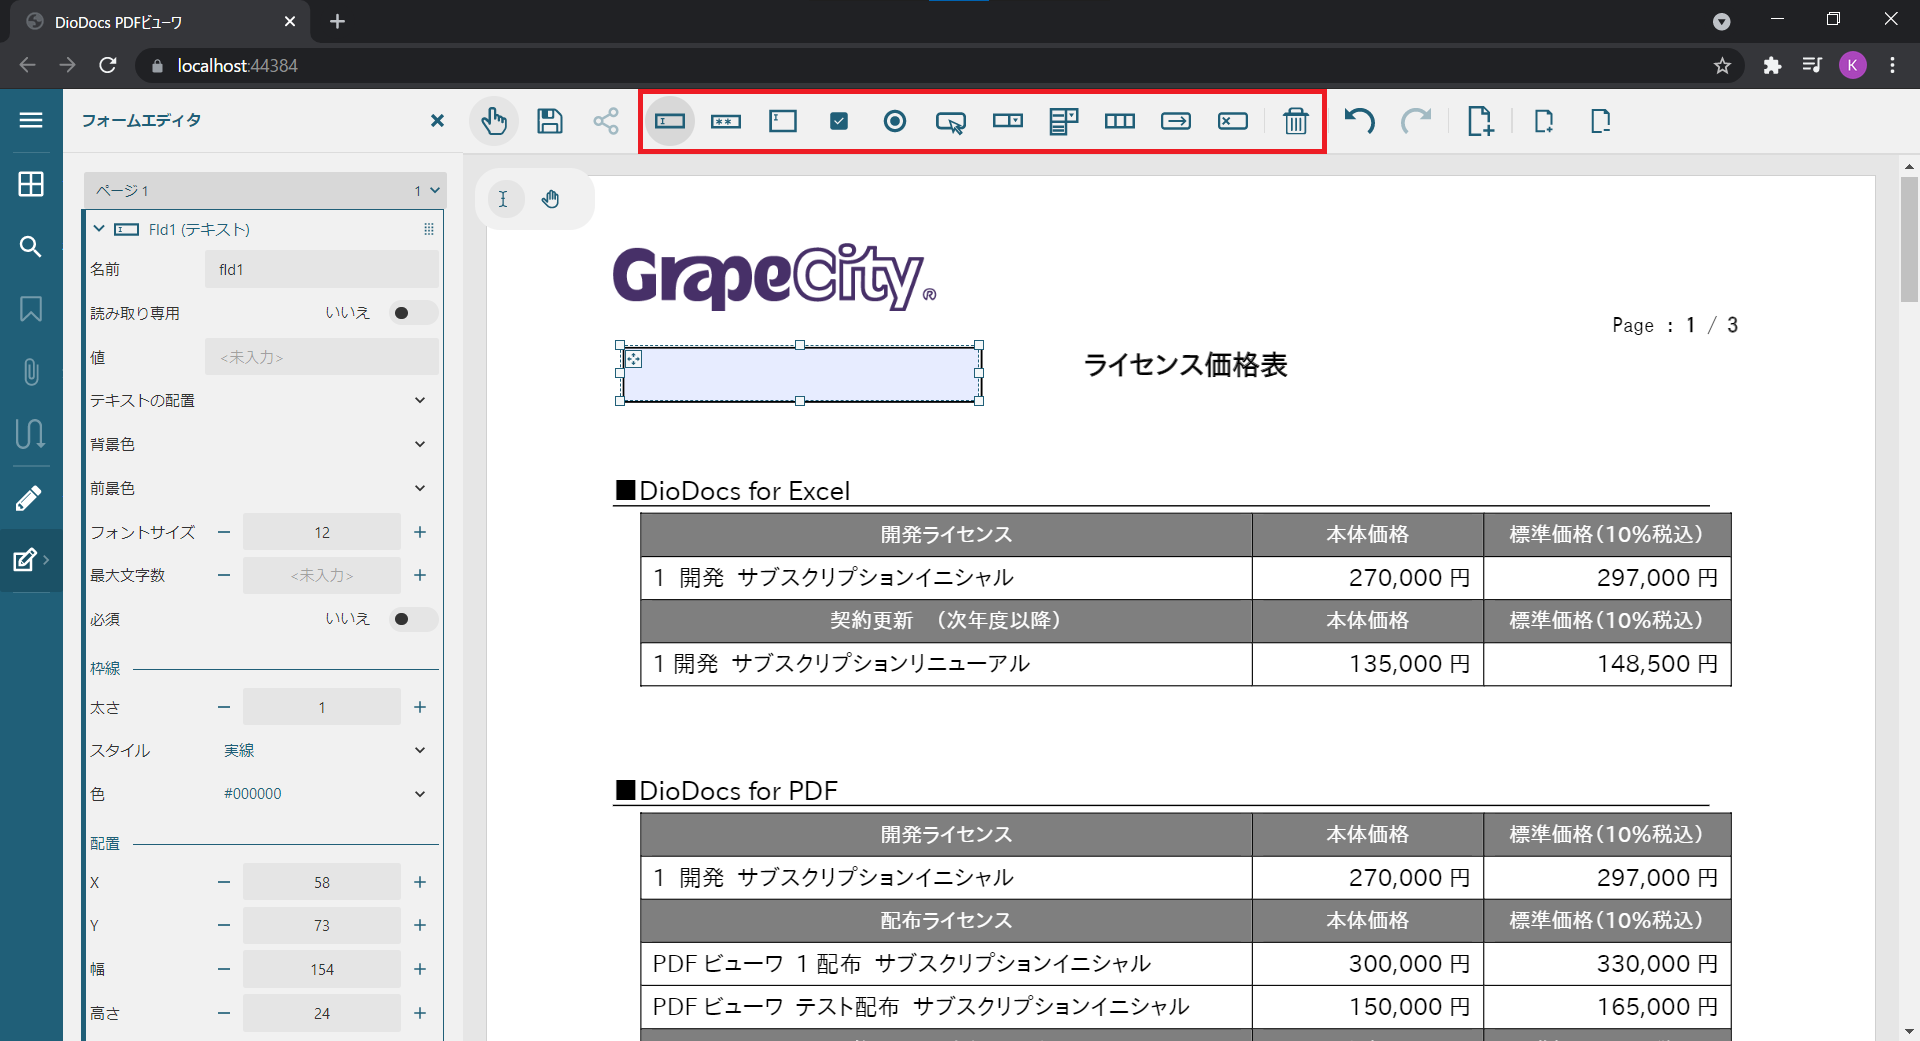Viewport: 1920px width, 1041px height.
Task: Expand the 前景色 dropdown
Action: [420, 488]
